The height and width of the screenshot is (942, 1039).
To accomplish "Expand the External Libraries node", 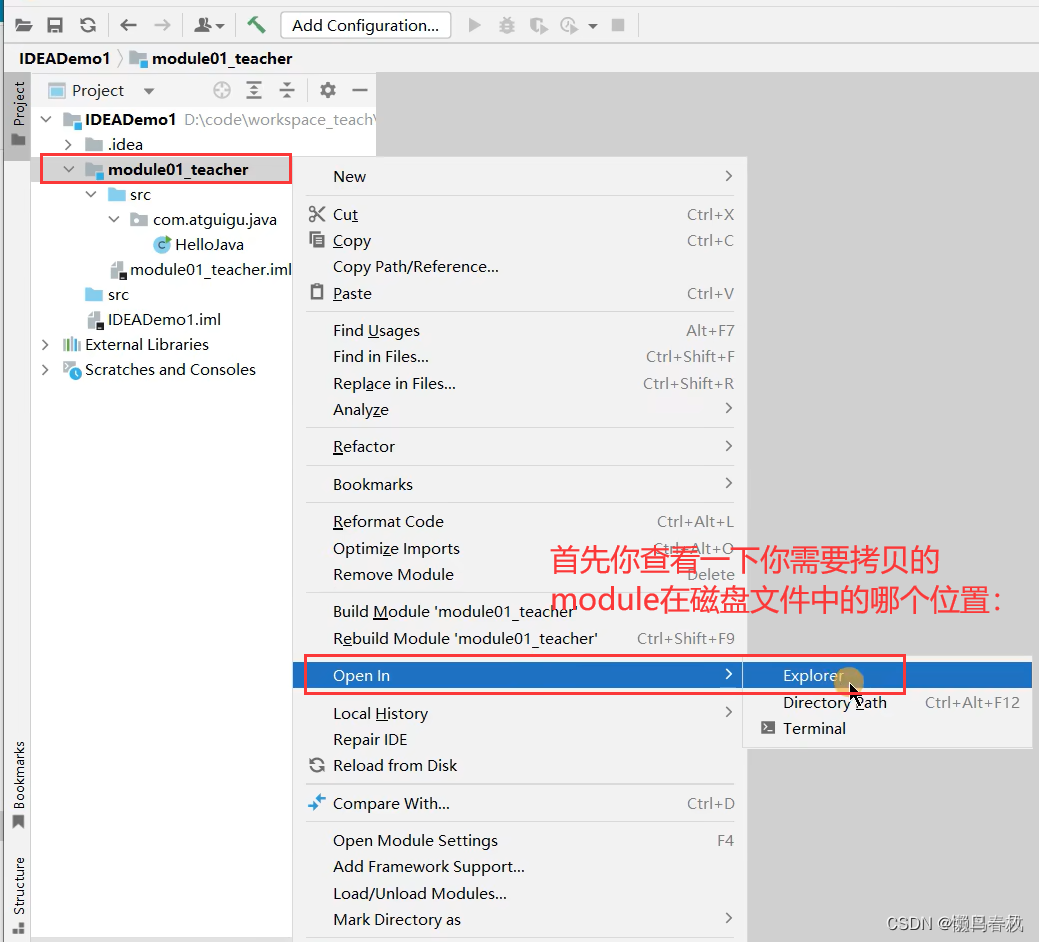I will [x=45, y=344].
